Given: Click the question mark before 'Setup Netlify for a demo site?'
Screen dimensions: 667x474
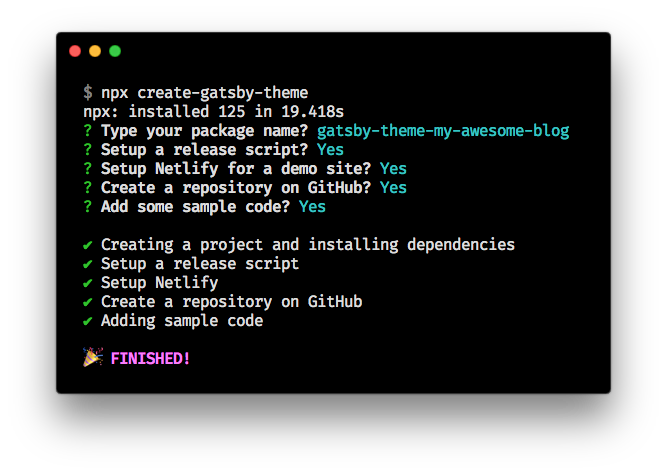Looking at the screenshot, I should (88, 168).
